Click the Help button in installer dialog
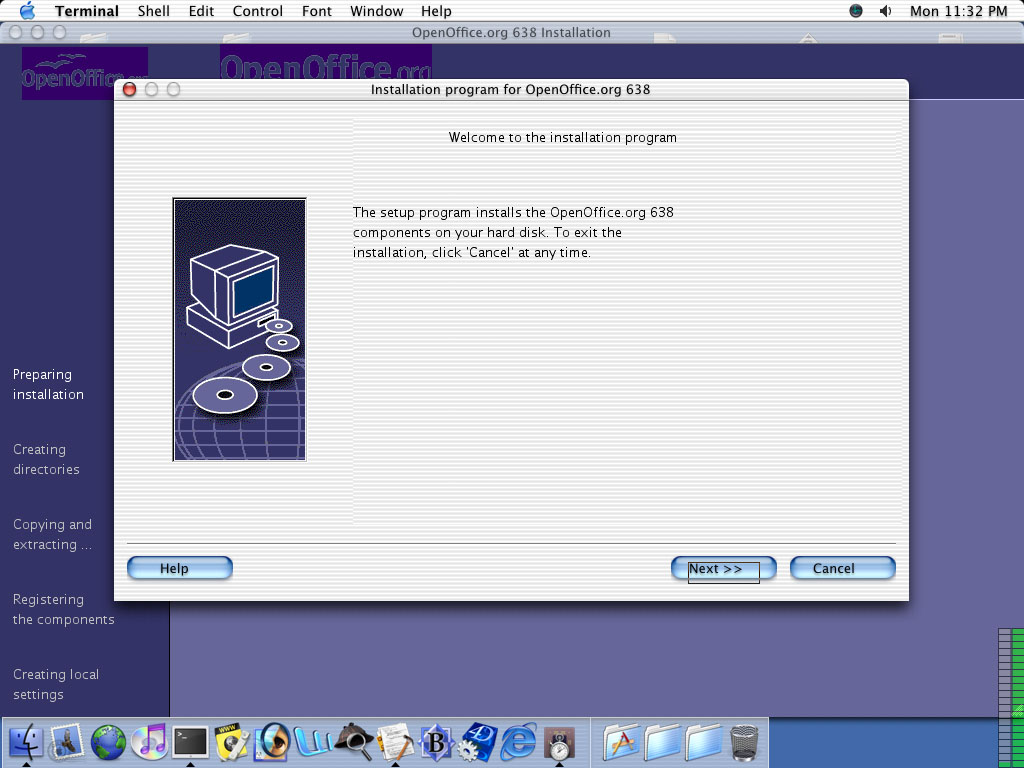This screenshot has width=1024, height=768. (x=180, y=568)
